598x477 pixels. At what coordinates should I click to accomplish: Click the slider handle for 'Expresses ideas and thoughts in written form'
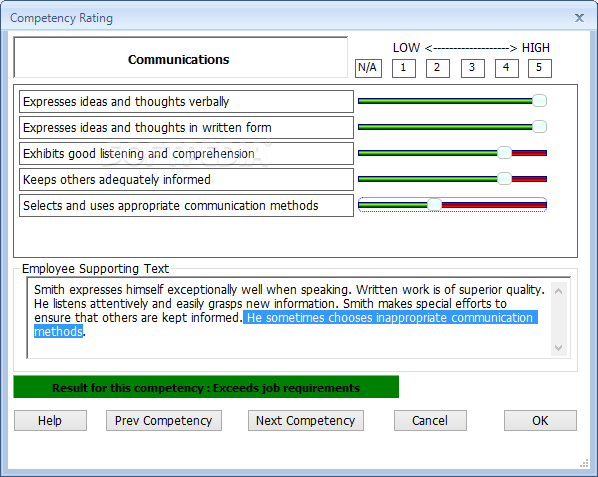click(x=539, y=127)
